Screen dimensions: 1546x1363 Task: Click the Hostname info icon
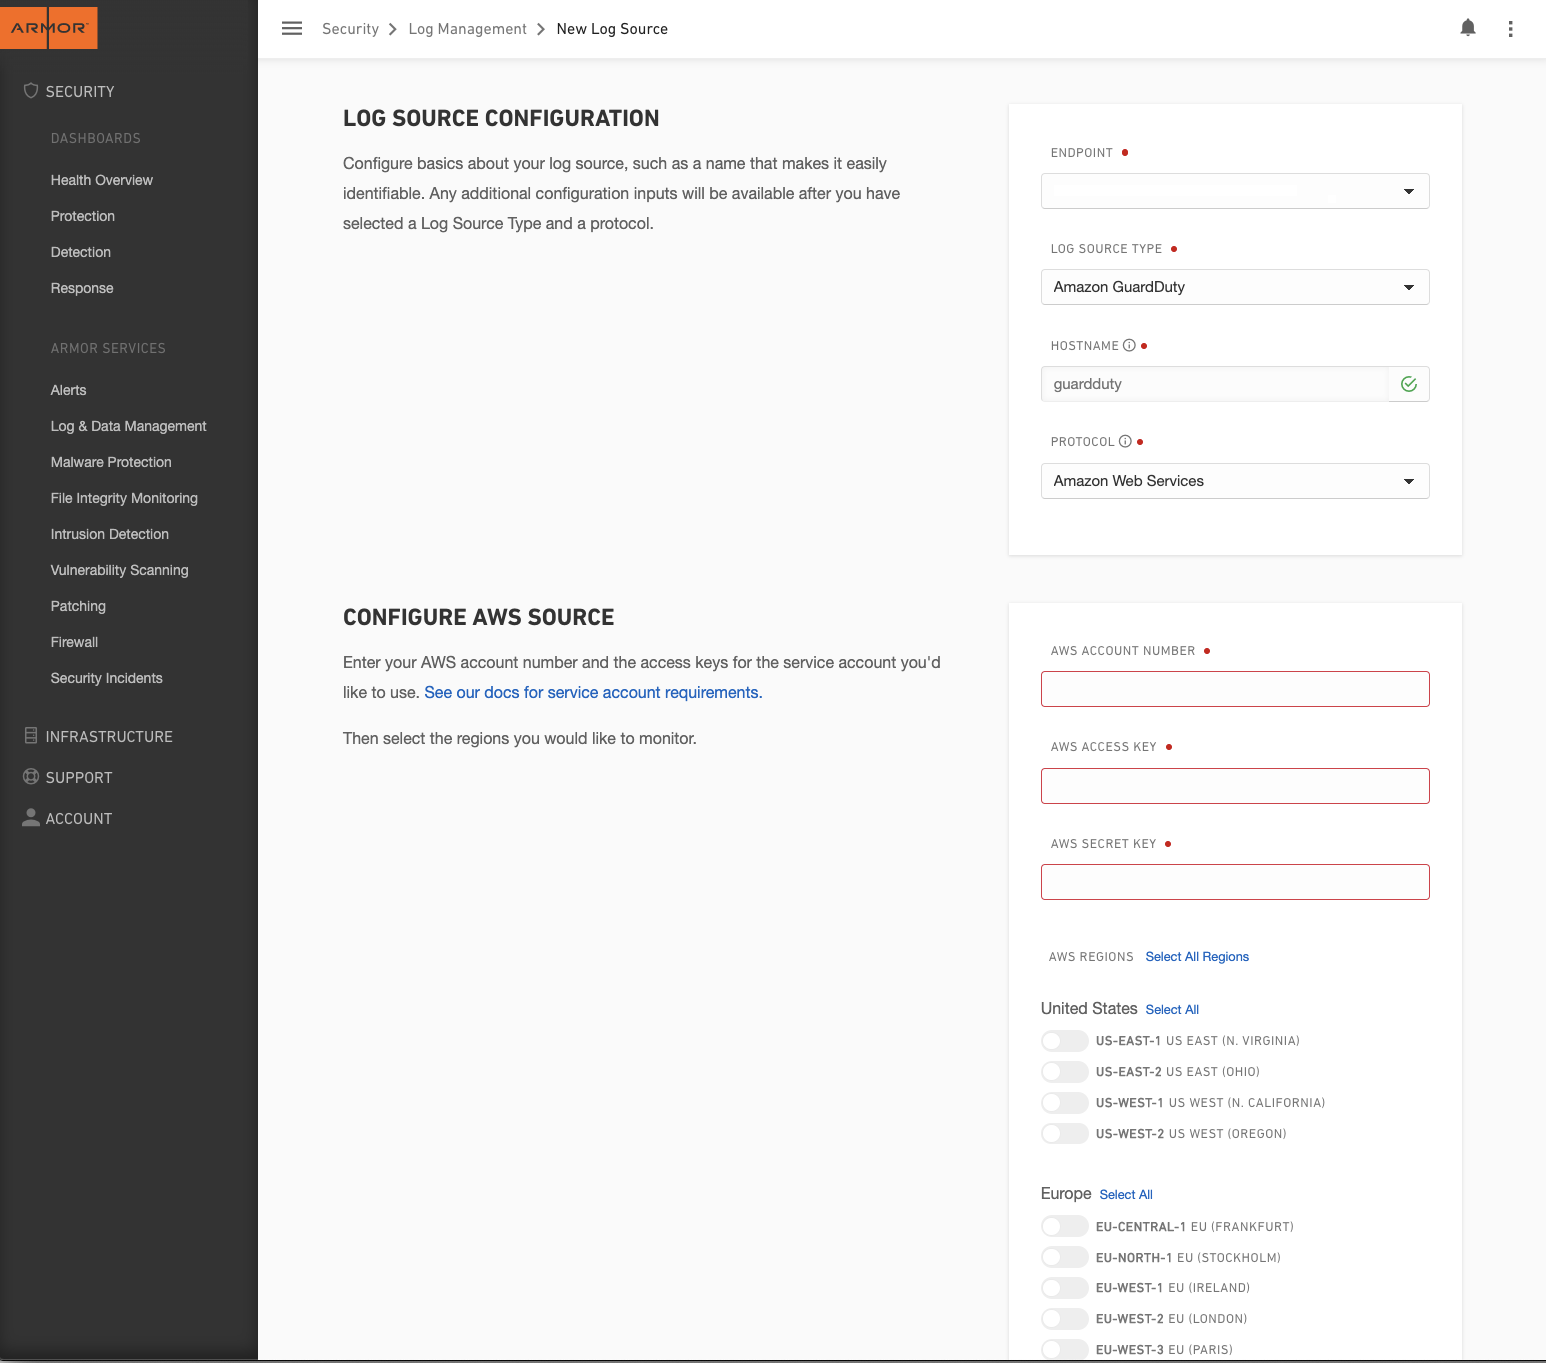[x=1129, y=346]
